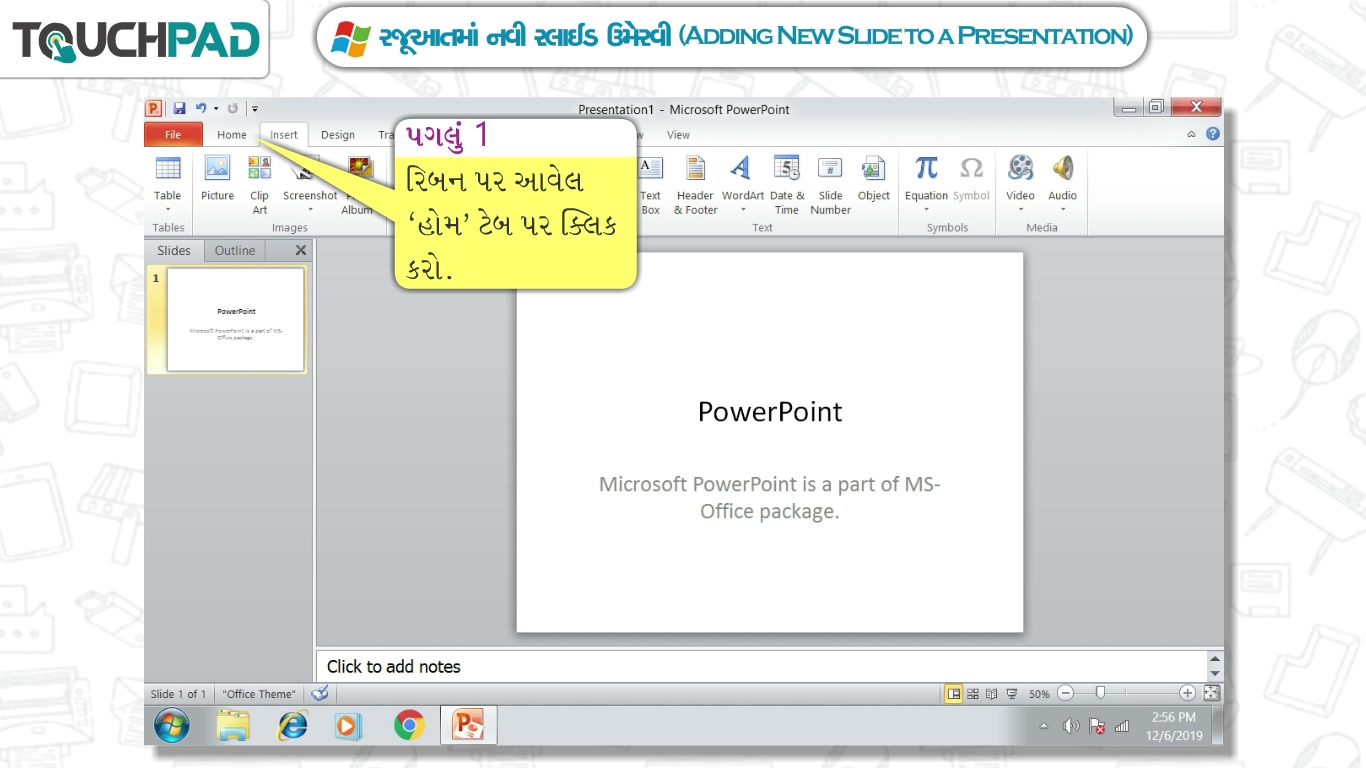Screen dimensions: 1366x768
Task: Click the Home tab
Action: point(232,135)
